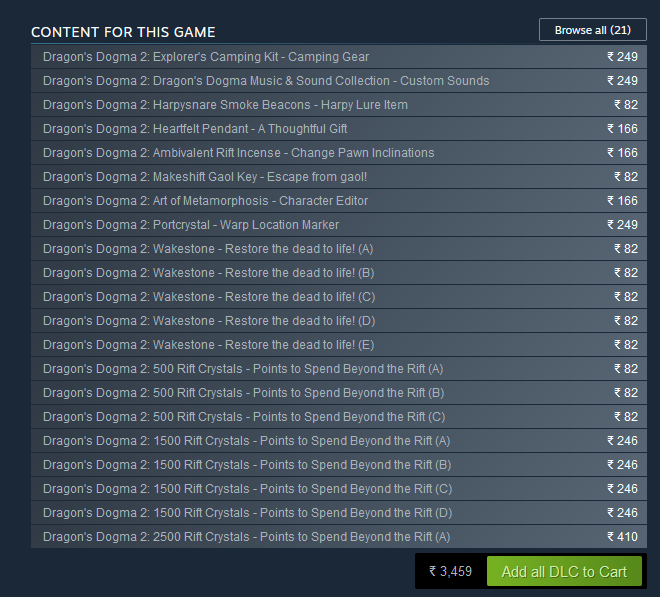Open Music & Sound Collection DLC

pos(266,81)
